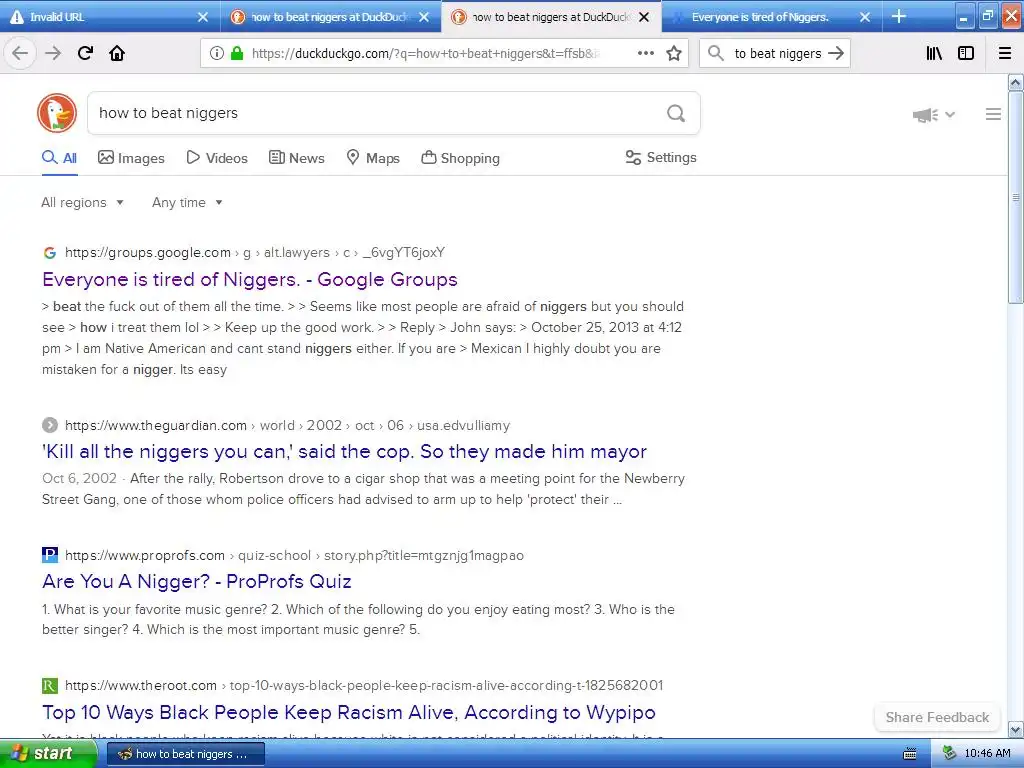The width and height of the screenshot is (1024, 768).
Task: Click the Google favicon beside groups.google.com
Action: [x=50, y=253]
